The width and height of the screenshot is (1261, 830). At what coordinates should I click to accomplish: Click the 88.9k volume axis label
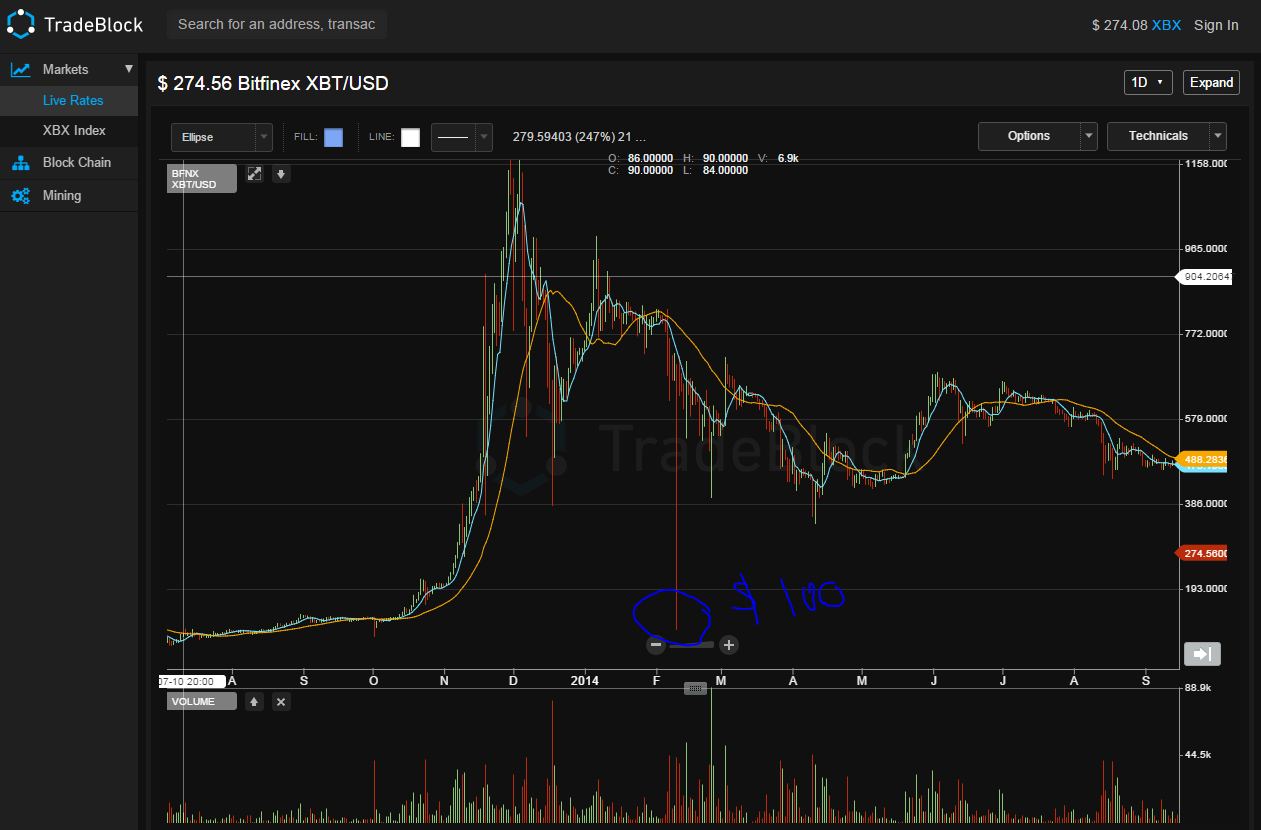[x=1196, y=688]
